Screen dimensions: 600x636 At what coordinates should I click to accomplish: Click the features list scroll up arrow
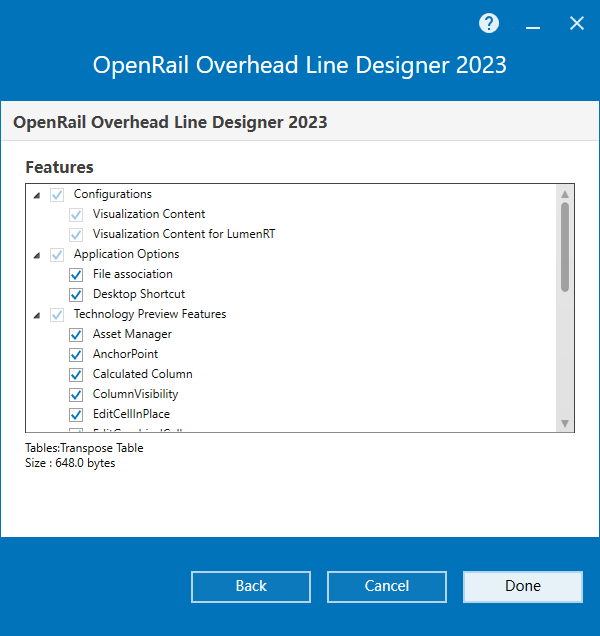click(x=565, y=194)
